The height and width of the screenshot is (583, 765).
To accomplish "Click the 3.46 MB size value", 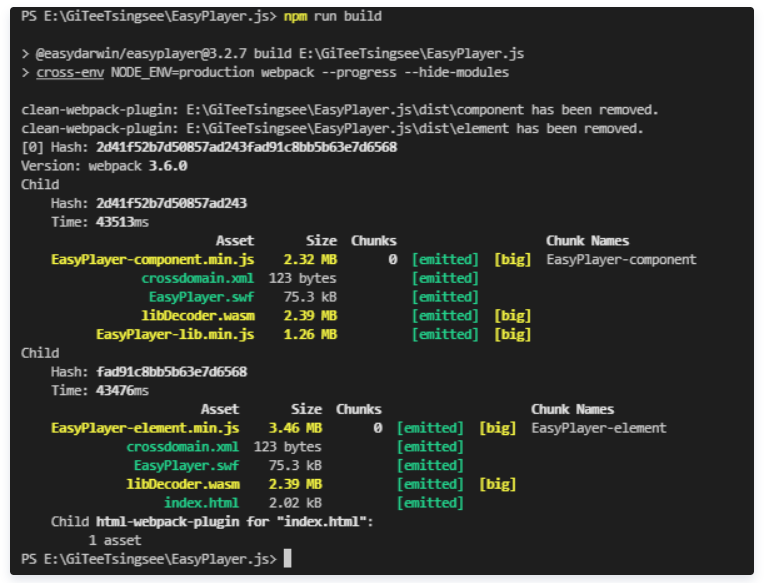I will [295, 428].
